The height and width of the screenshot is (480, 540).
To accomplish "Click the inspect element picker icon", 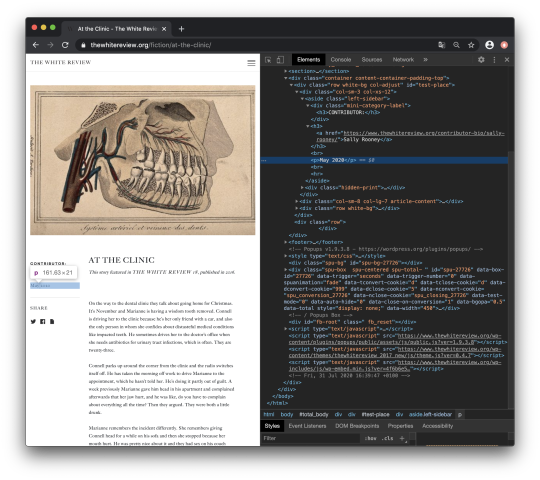I will click(268, 60).
